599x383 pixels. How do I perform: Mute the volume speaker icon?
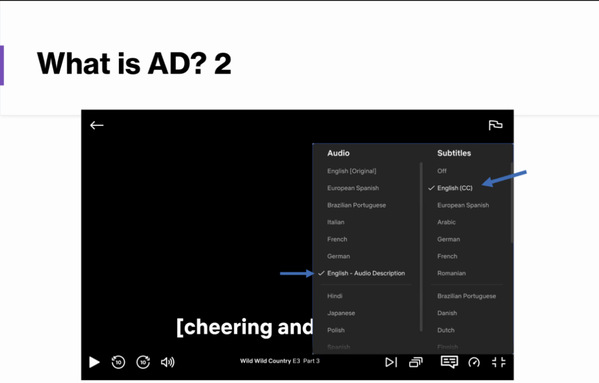(x=168, y=362)
